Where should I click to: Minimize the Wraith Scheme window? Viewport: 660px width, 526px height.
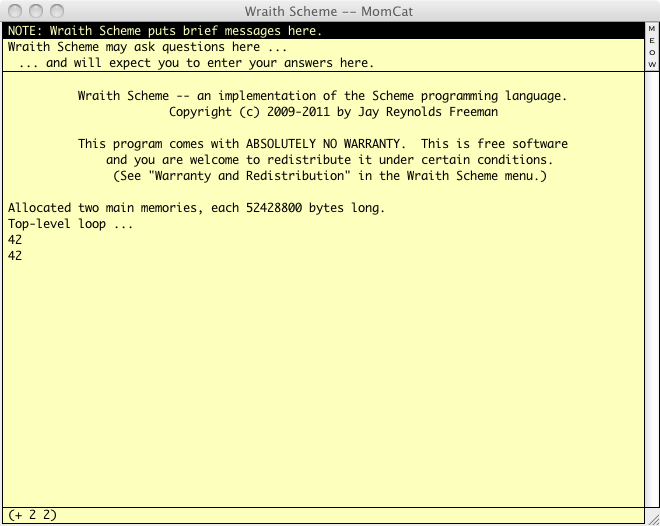(34, 11)
